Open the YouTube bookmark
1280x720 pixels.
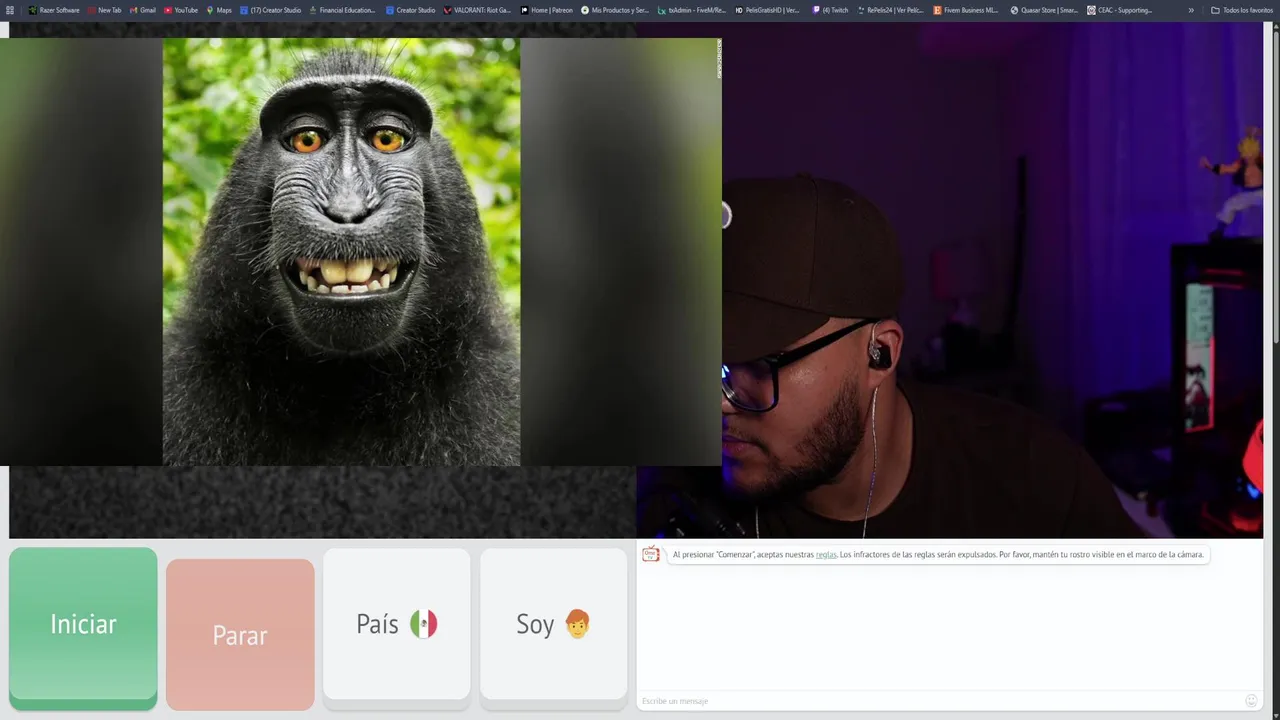point(181,10)
